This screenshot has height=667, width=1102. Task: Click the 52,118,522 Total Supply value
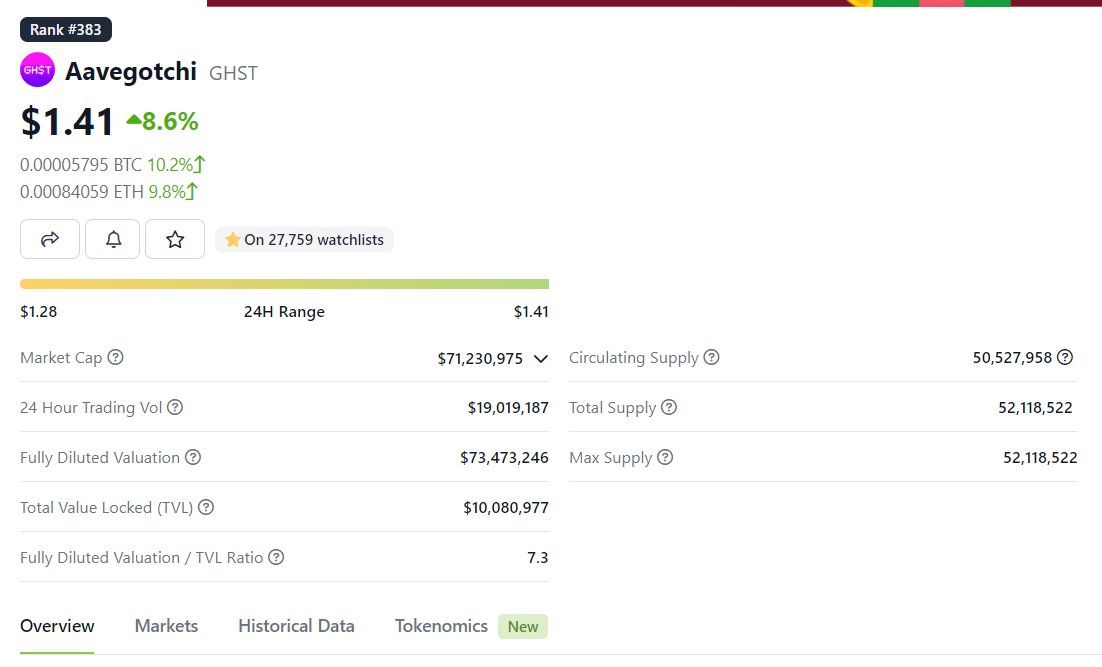1035,408
